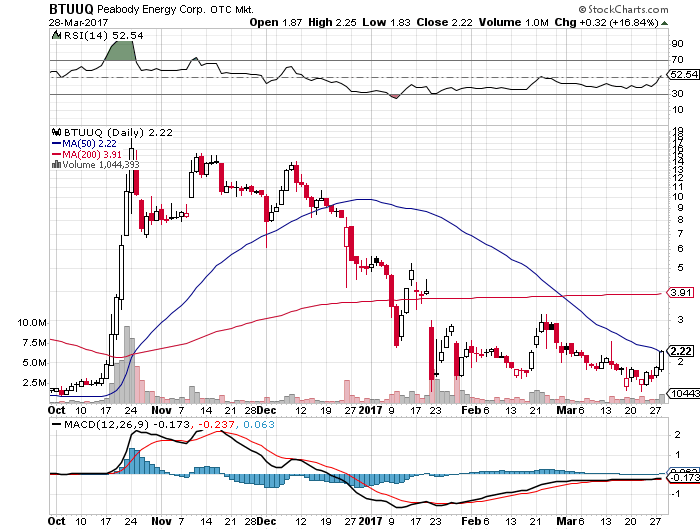Click the green up-arrow change indicator
This screenshot has height=530, width=700.
pos(664,23)
